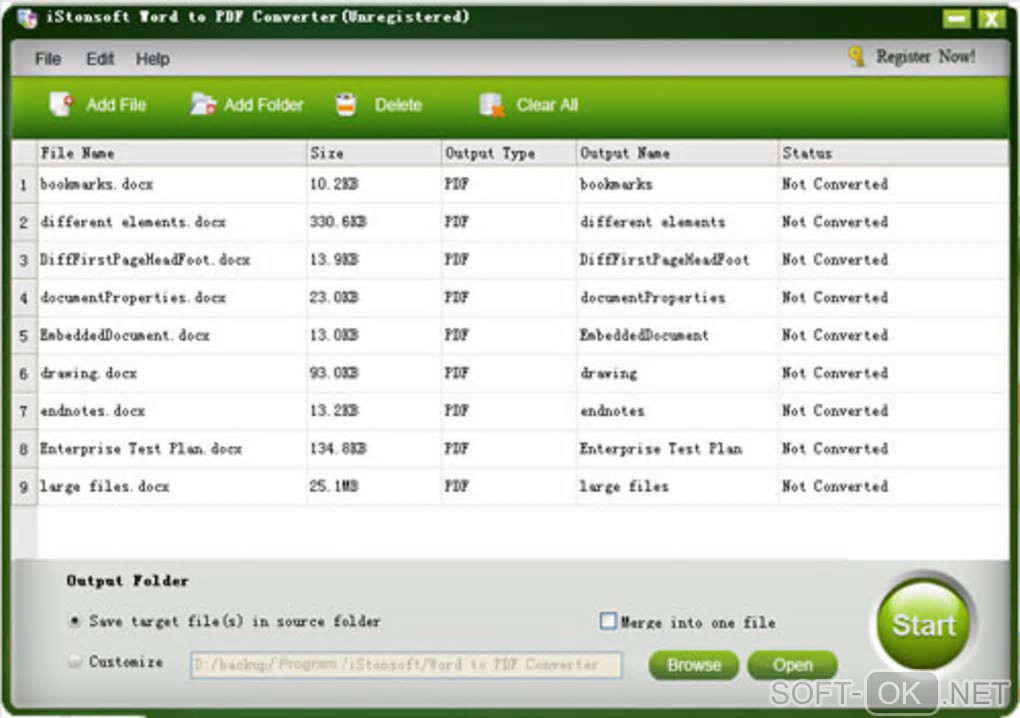
Task: Click the Delete label
Action: pos(398,105)
